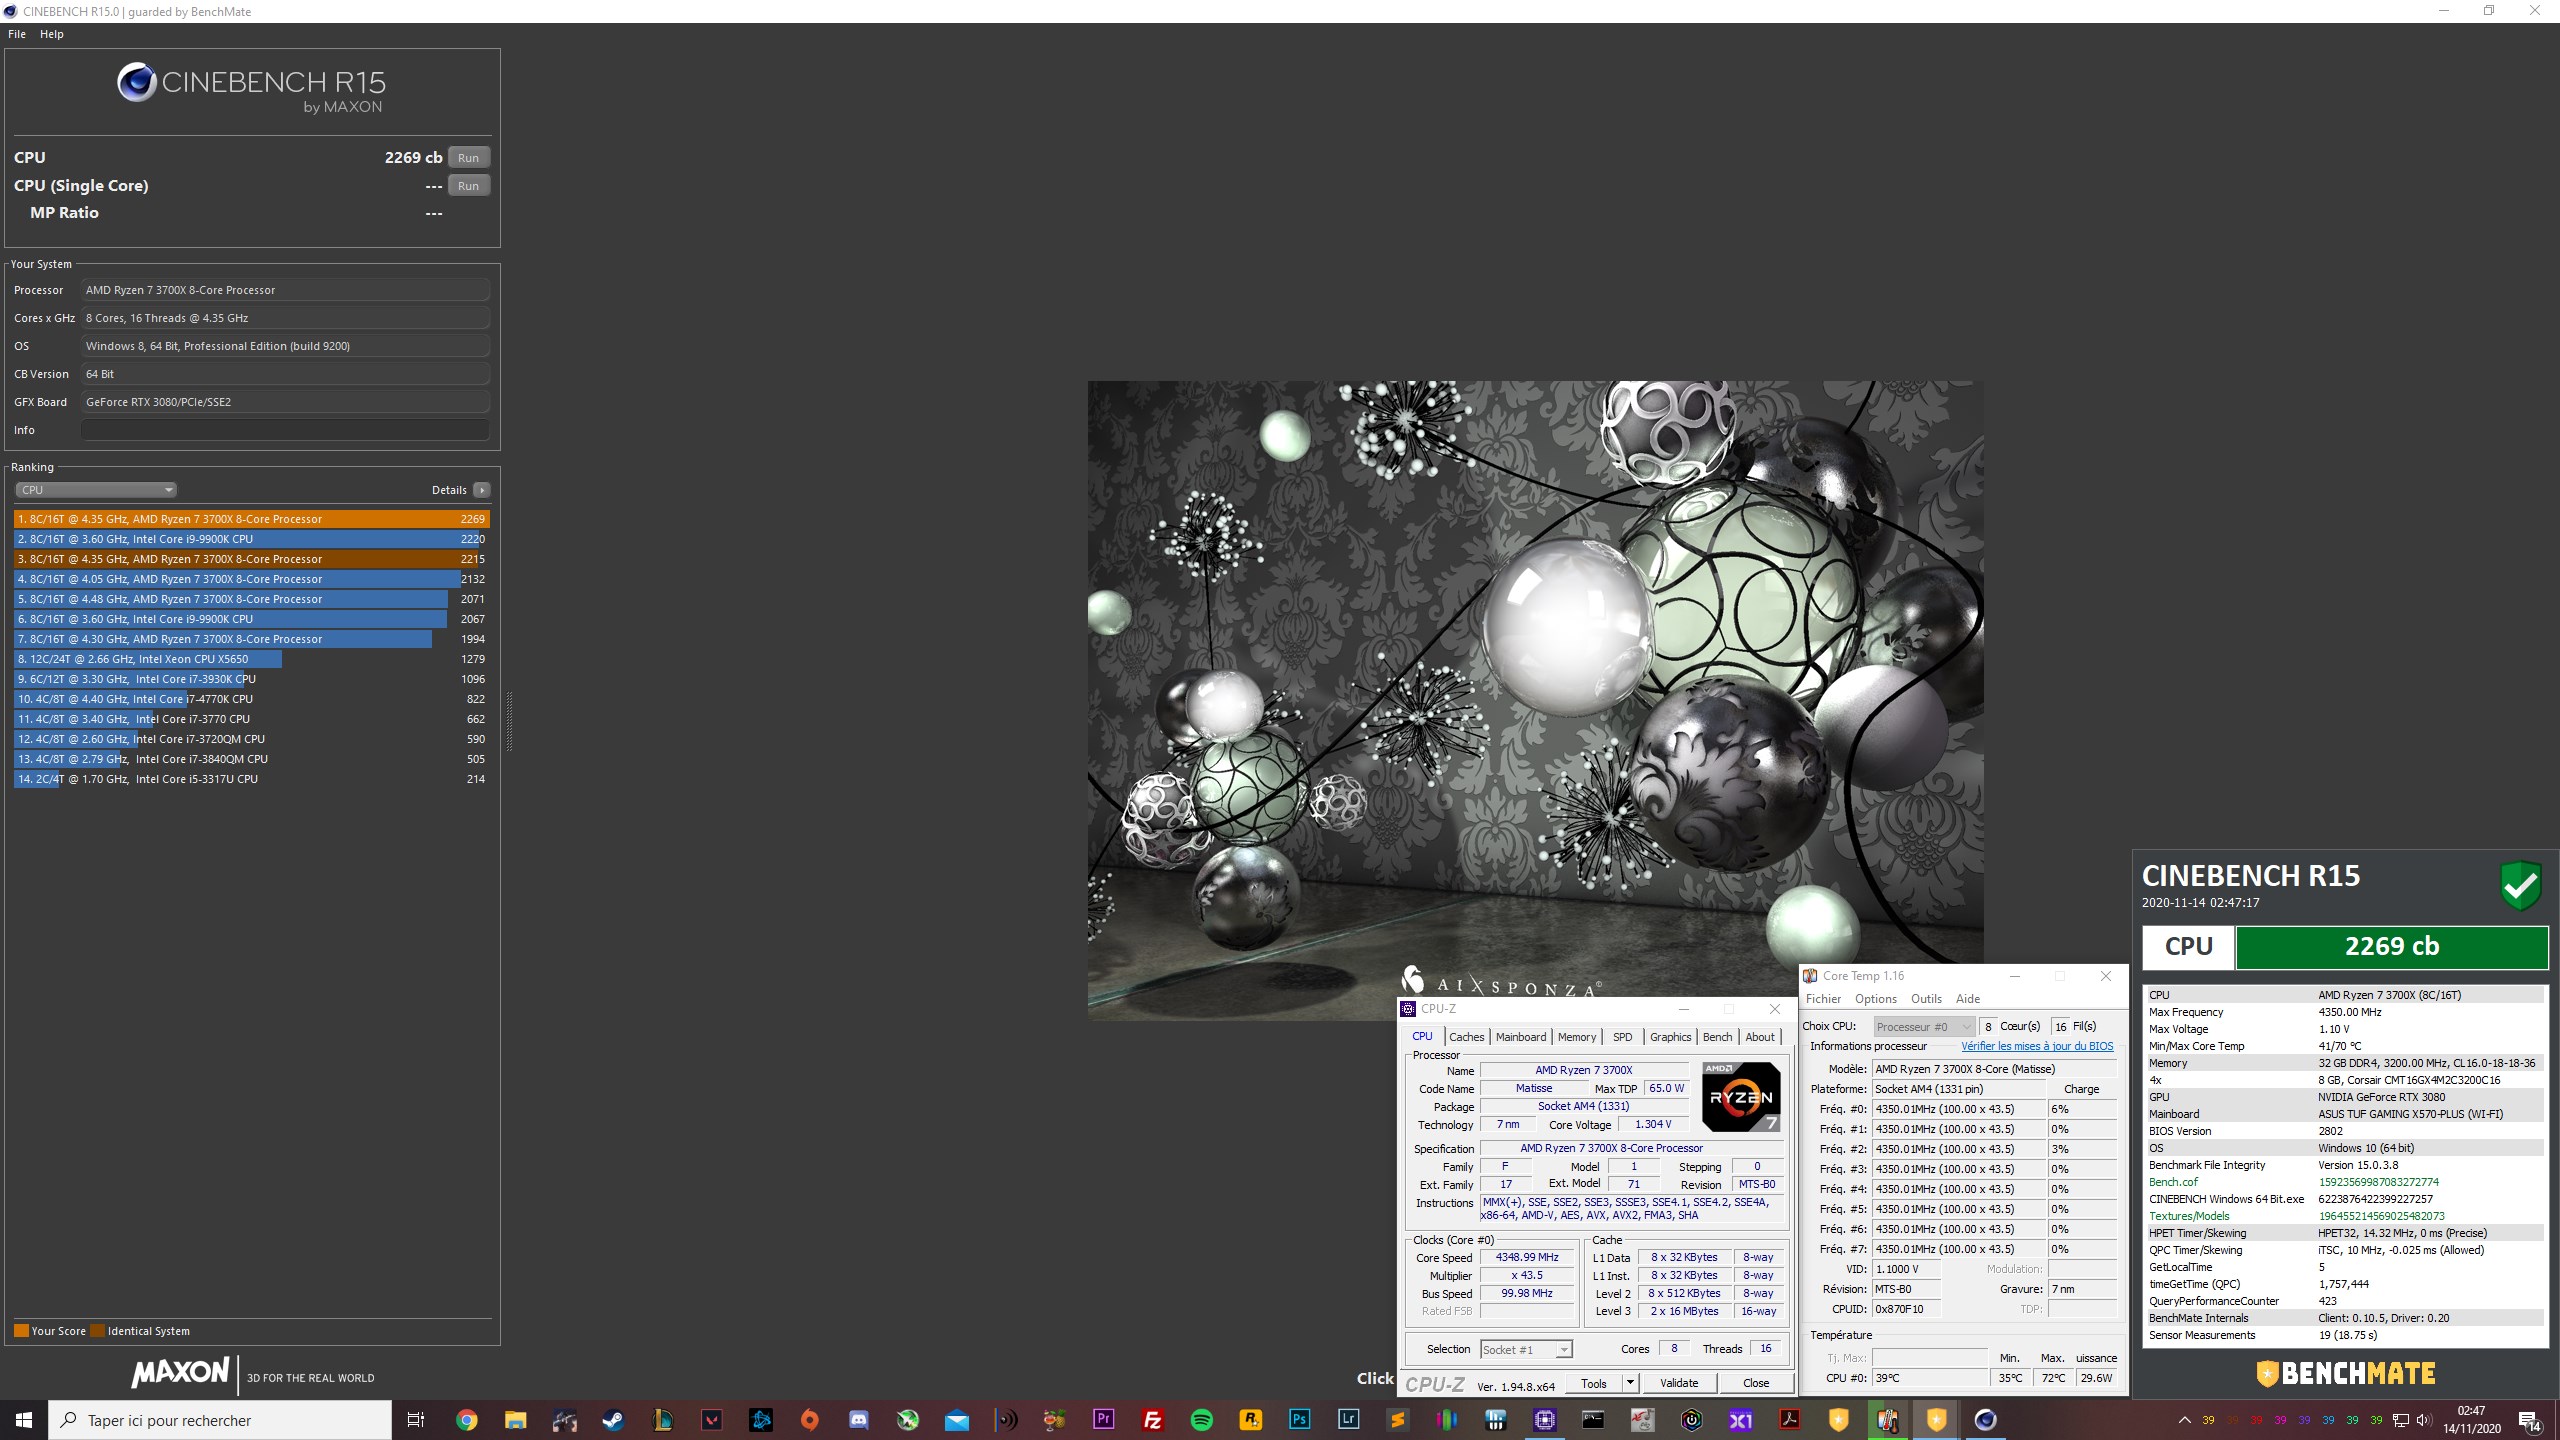Open Rockstar Games Launcher taskbar icon
2560x1440 pixels.
pos(1251,1420)
